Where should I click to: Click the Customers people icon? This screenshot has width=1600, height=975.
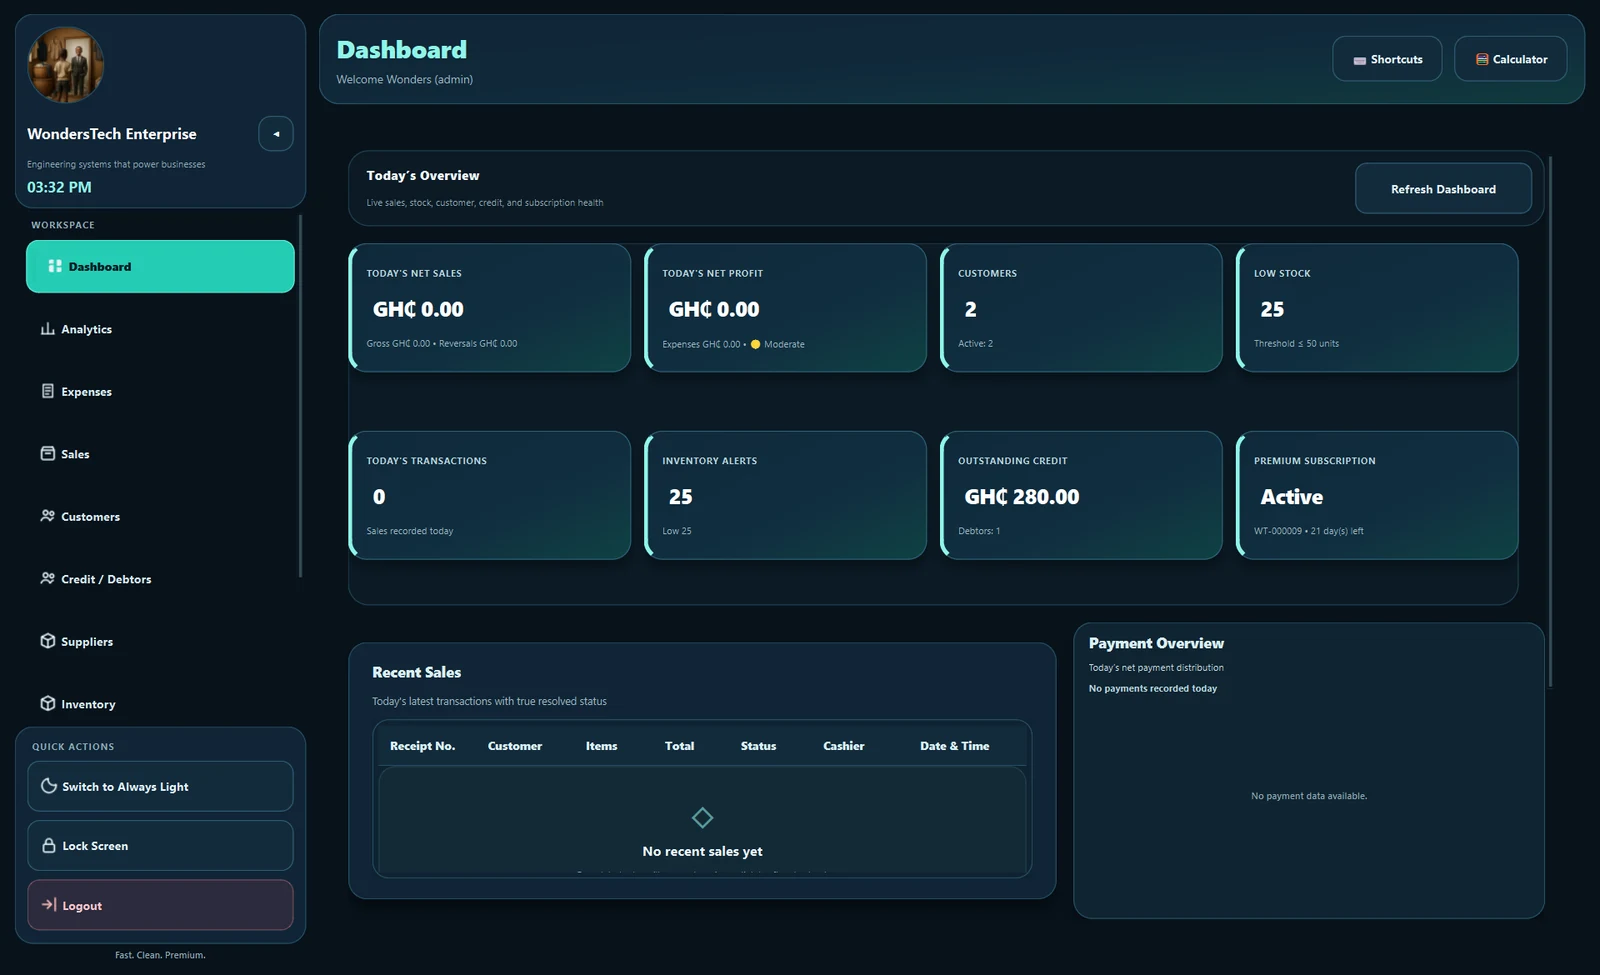pyautogui.click(x=47, y=516)
